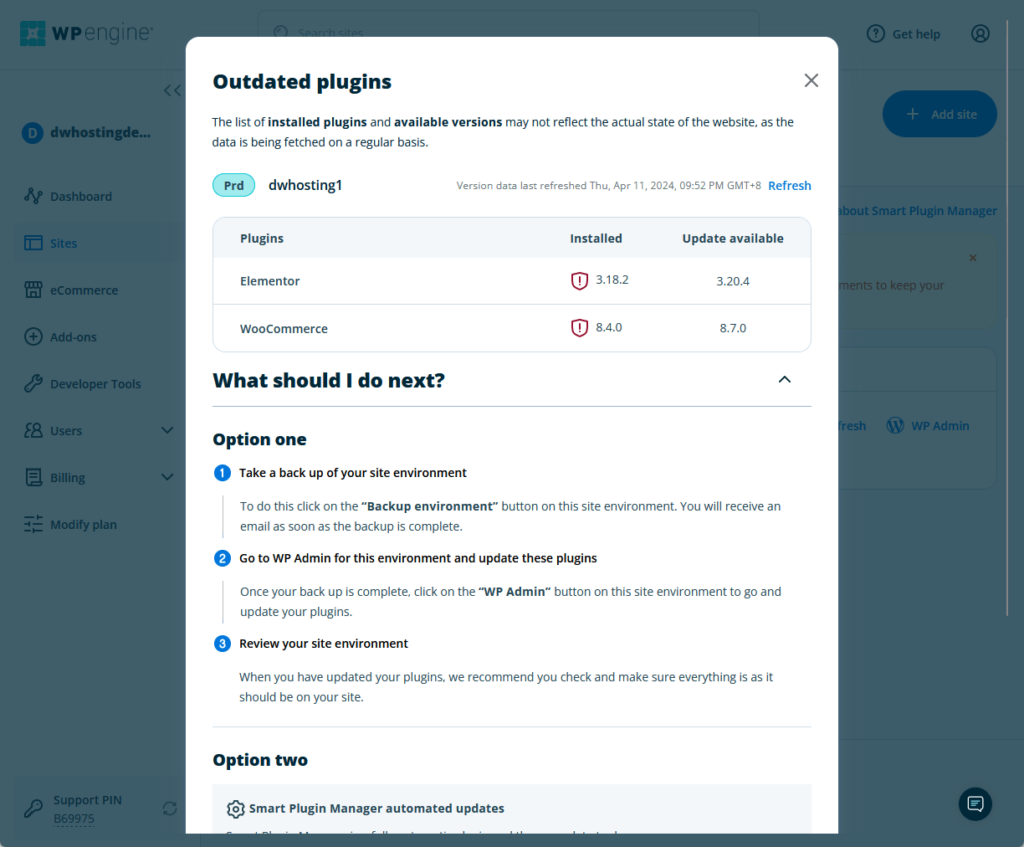The image size is (1024, 847).
Task: Click the Support PIN B69975 code
Action: (x=74, y=819)
